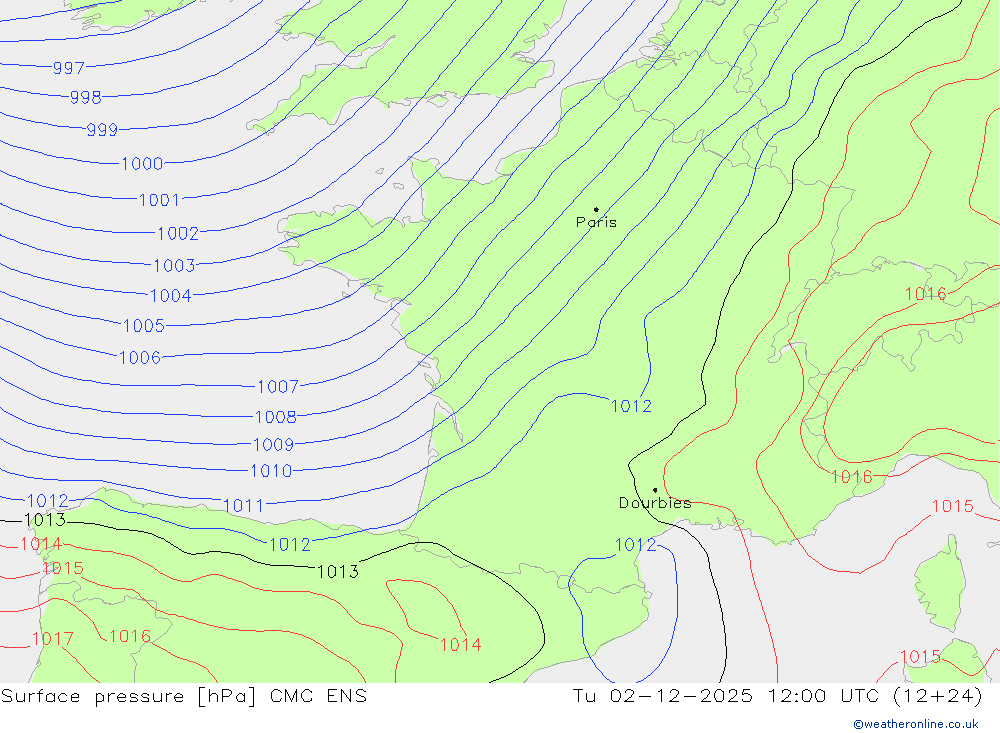Image resolution: width=1000 pixels, height=733 pixels.
Task: Click the 1005 pressure label
Action: tap(143, 325)
